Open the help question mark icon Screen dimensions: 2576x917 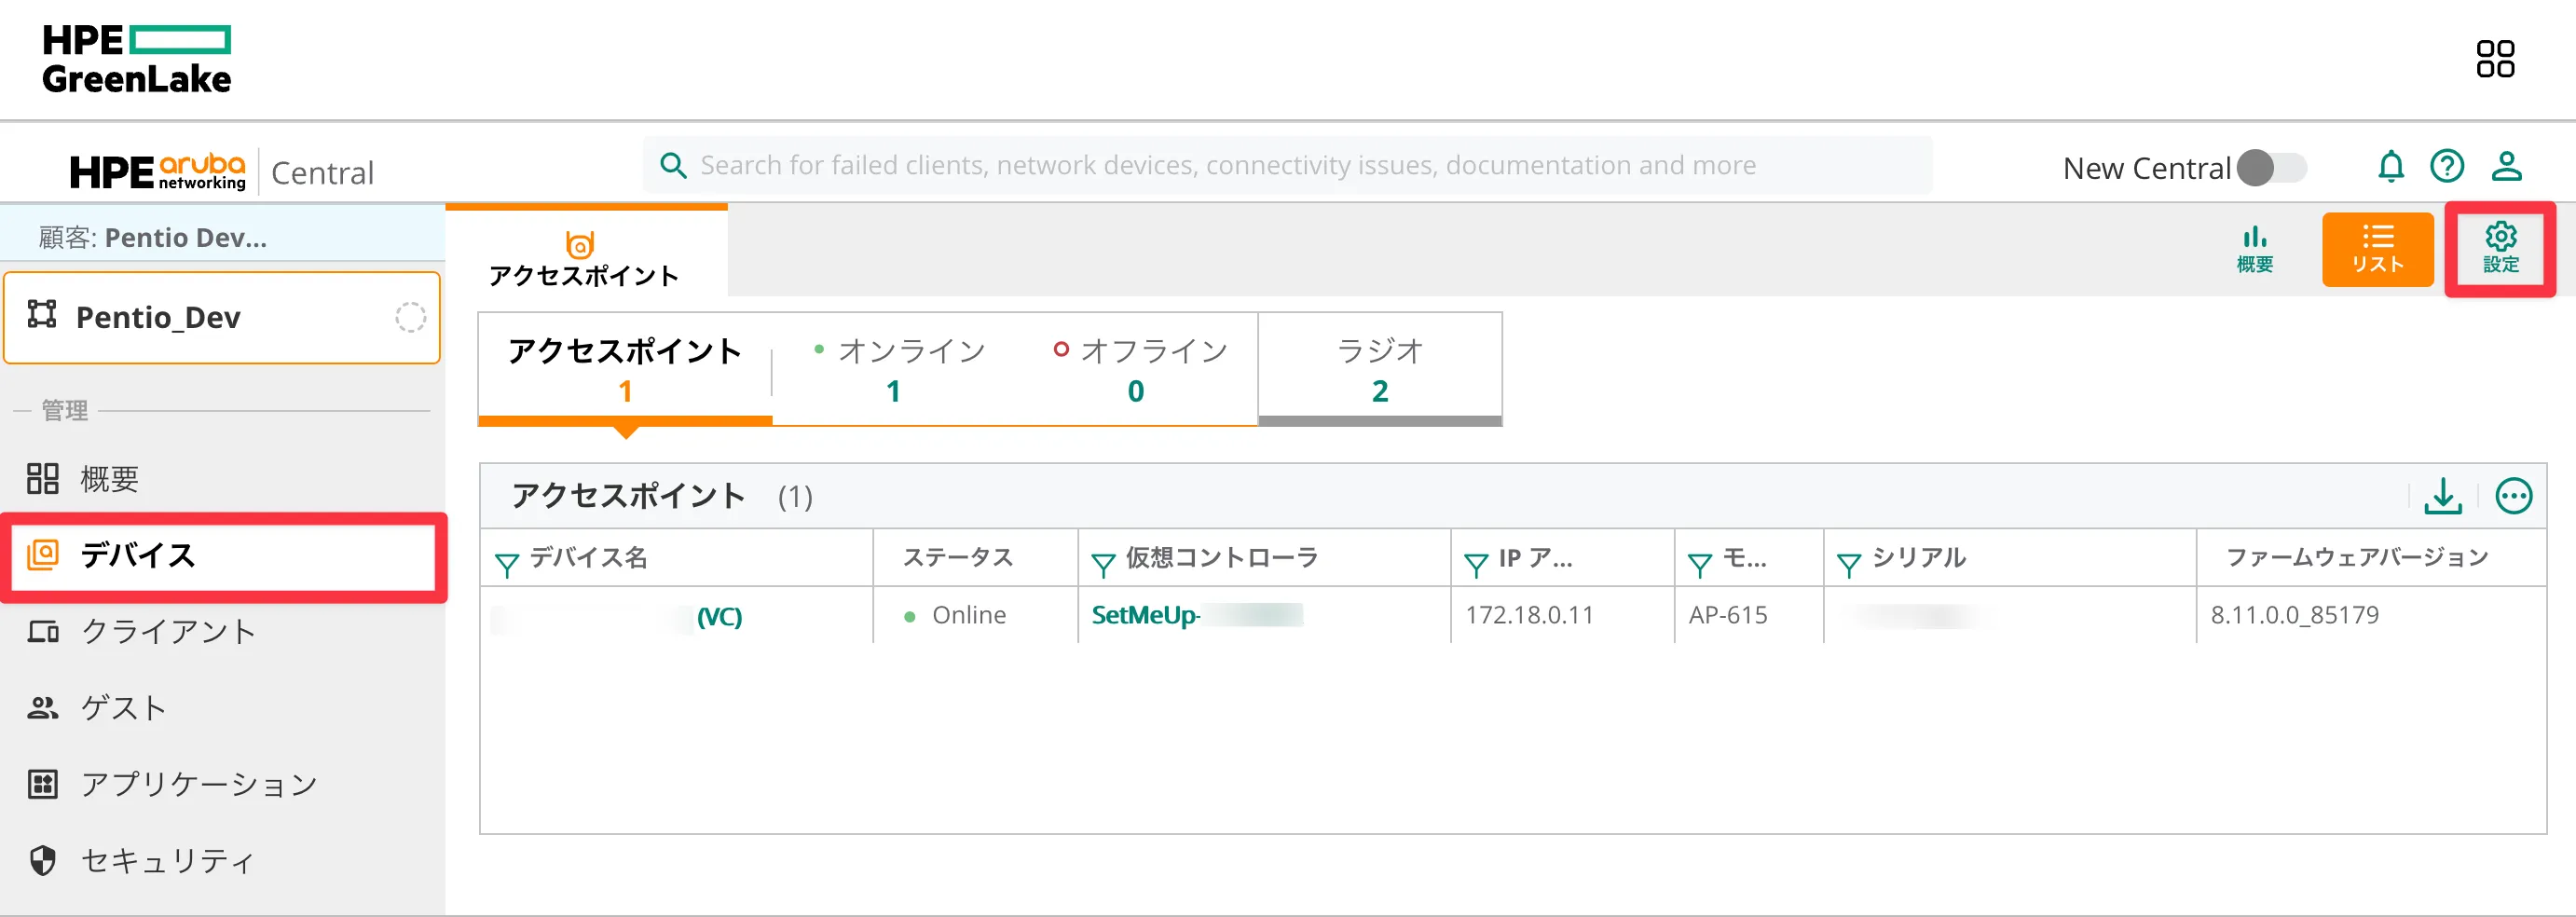click(2446, 166)
